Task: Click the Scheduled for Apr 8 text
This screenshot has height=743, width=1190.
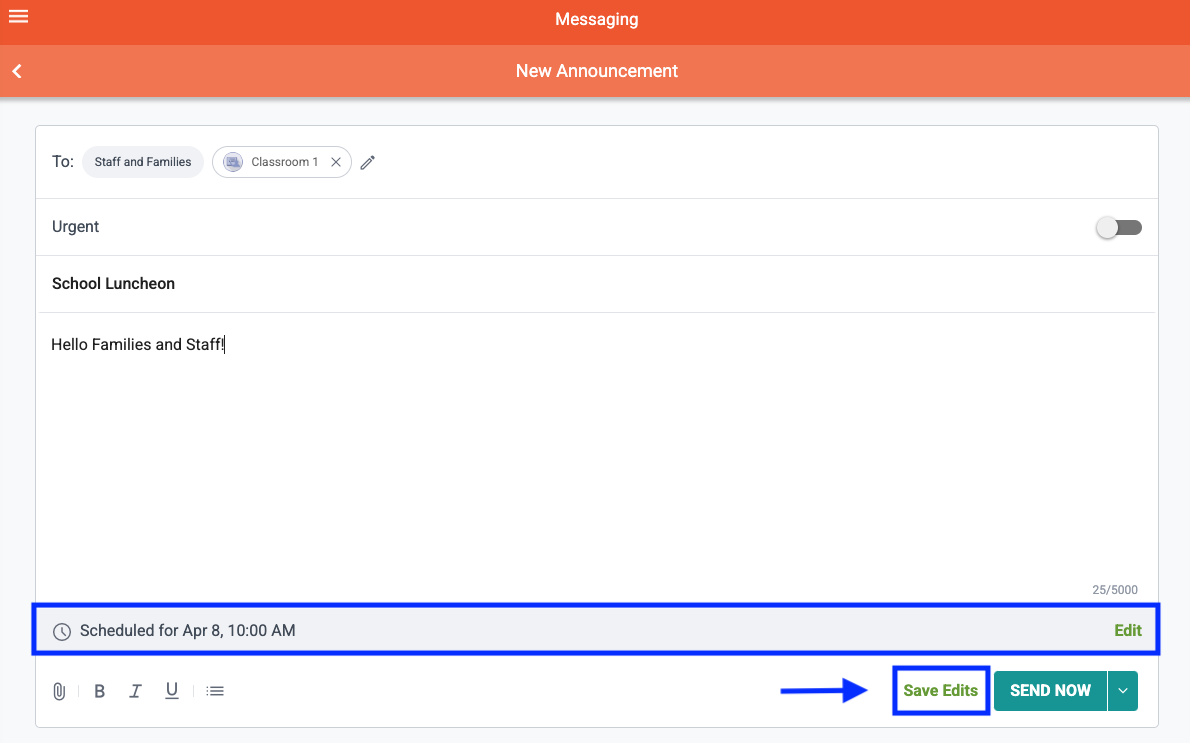Action: 188,631
